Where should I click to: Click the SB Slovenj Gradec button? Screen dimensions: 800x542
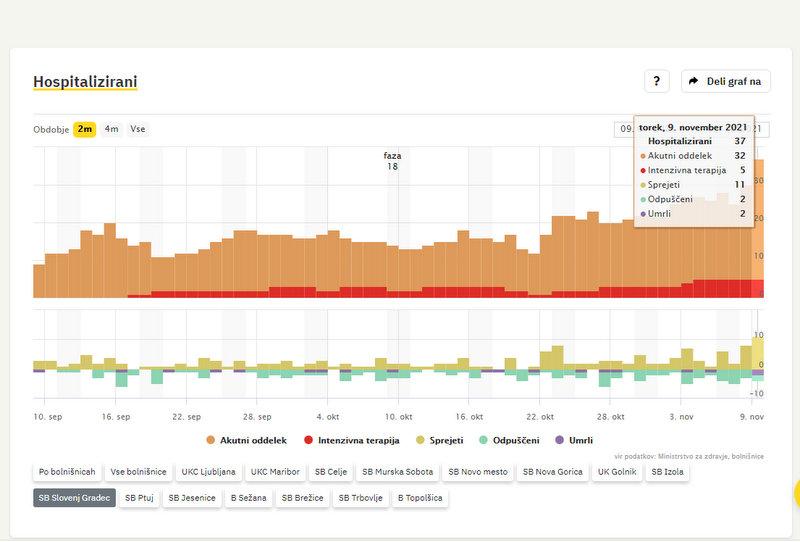click(x=74, y=497)
